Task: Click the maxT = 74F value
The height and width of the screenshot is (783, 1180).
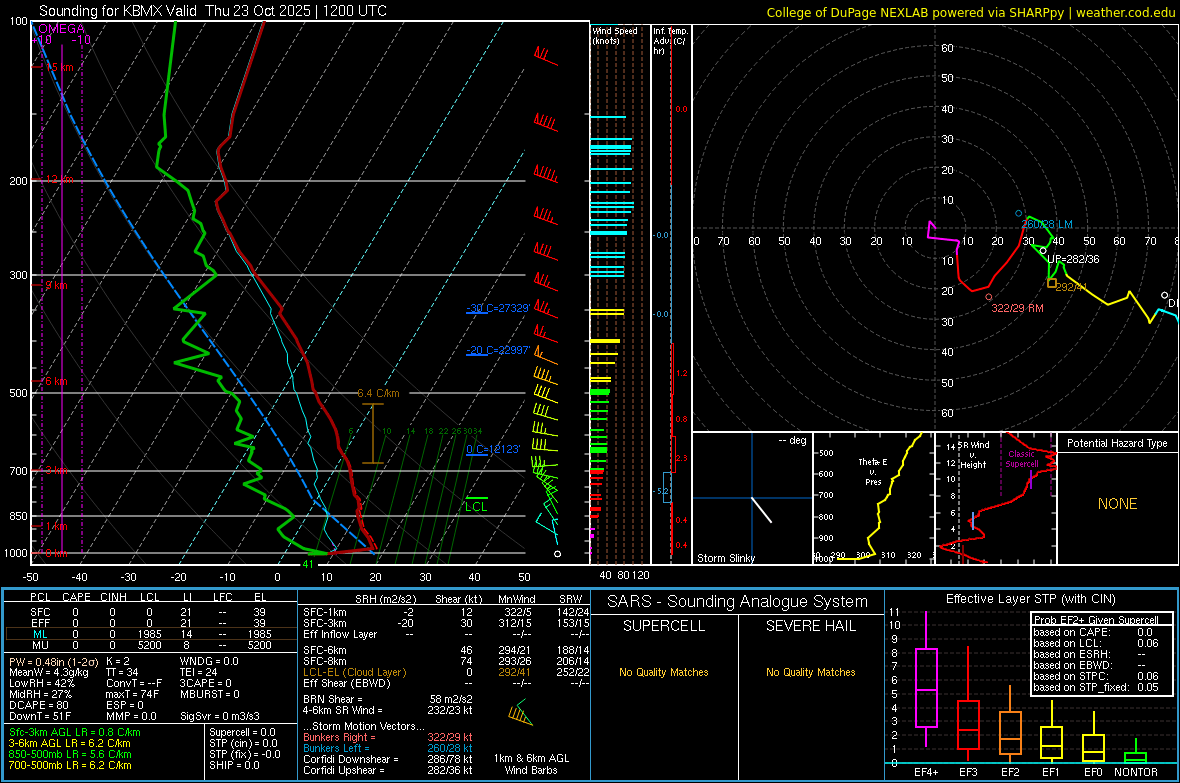Action: tap(132, 694)
